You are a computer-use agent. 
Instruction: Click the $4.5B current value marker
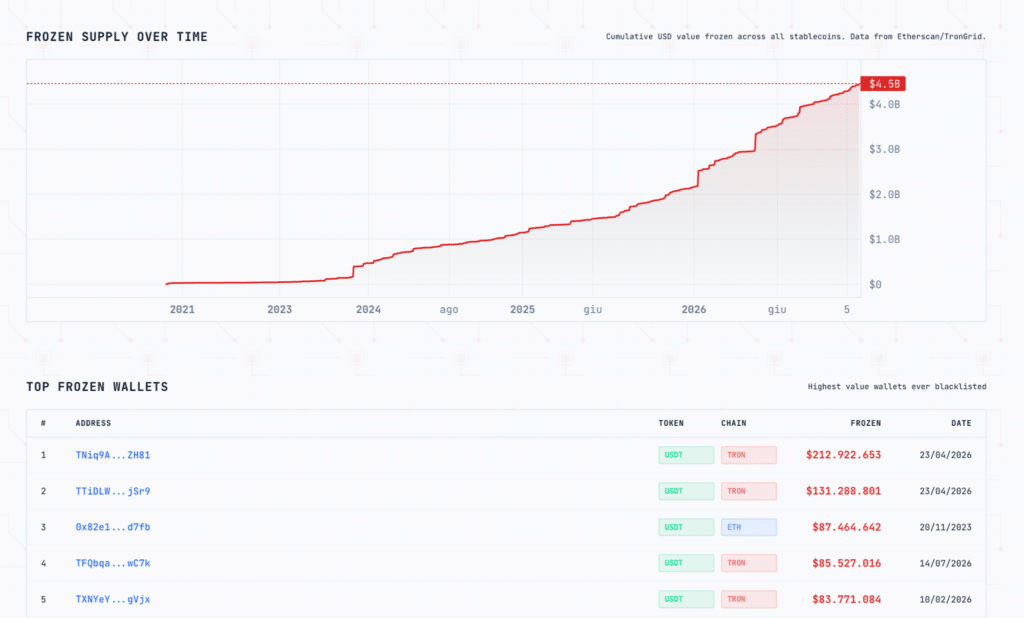coord(883,84)
